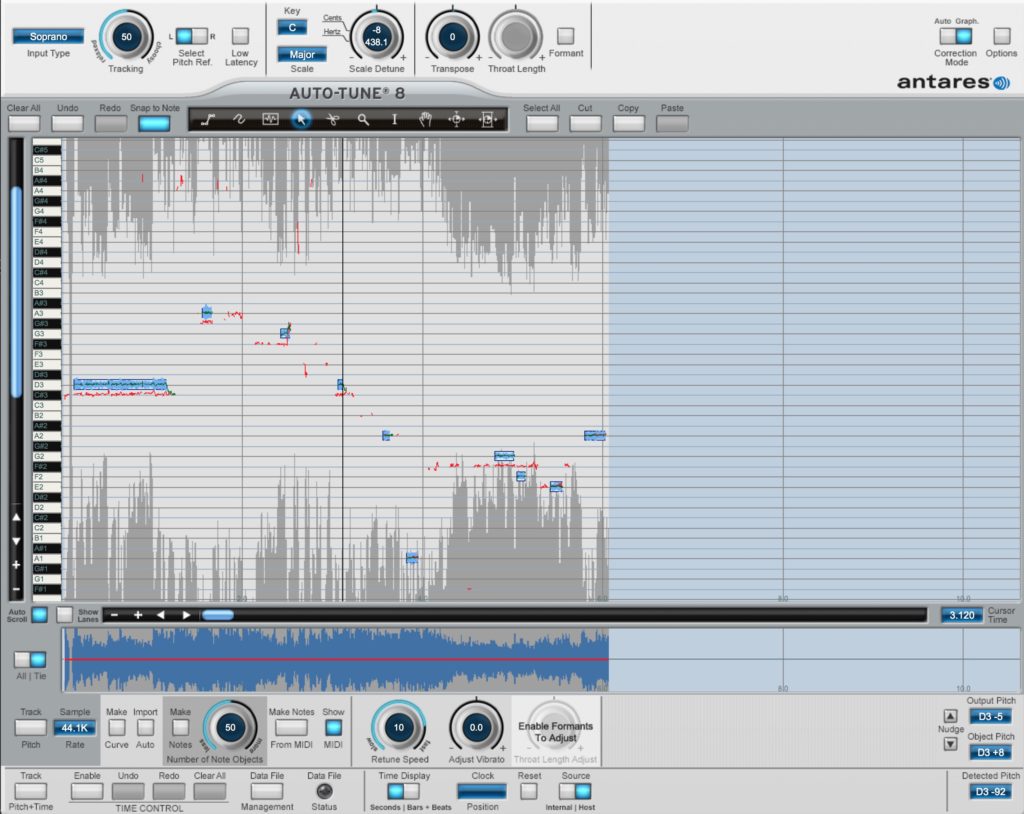Click the horizontal zoom in plus icon

tap(138, 615)
